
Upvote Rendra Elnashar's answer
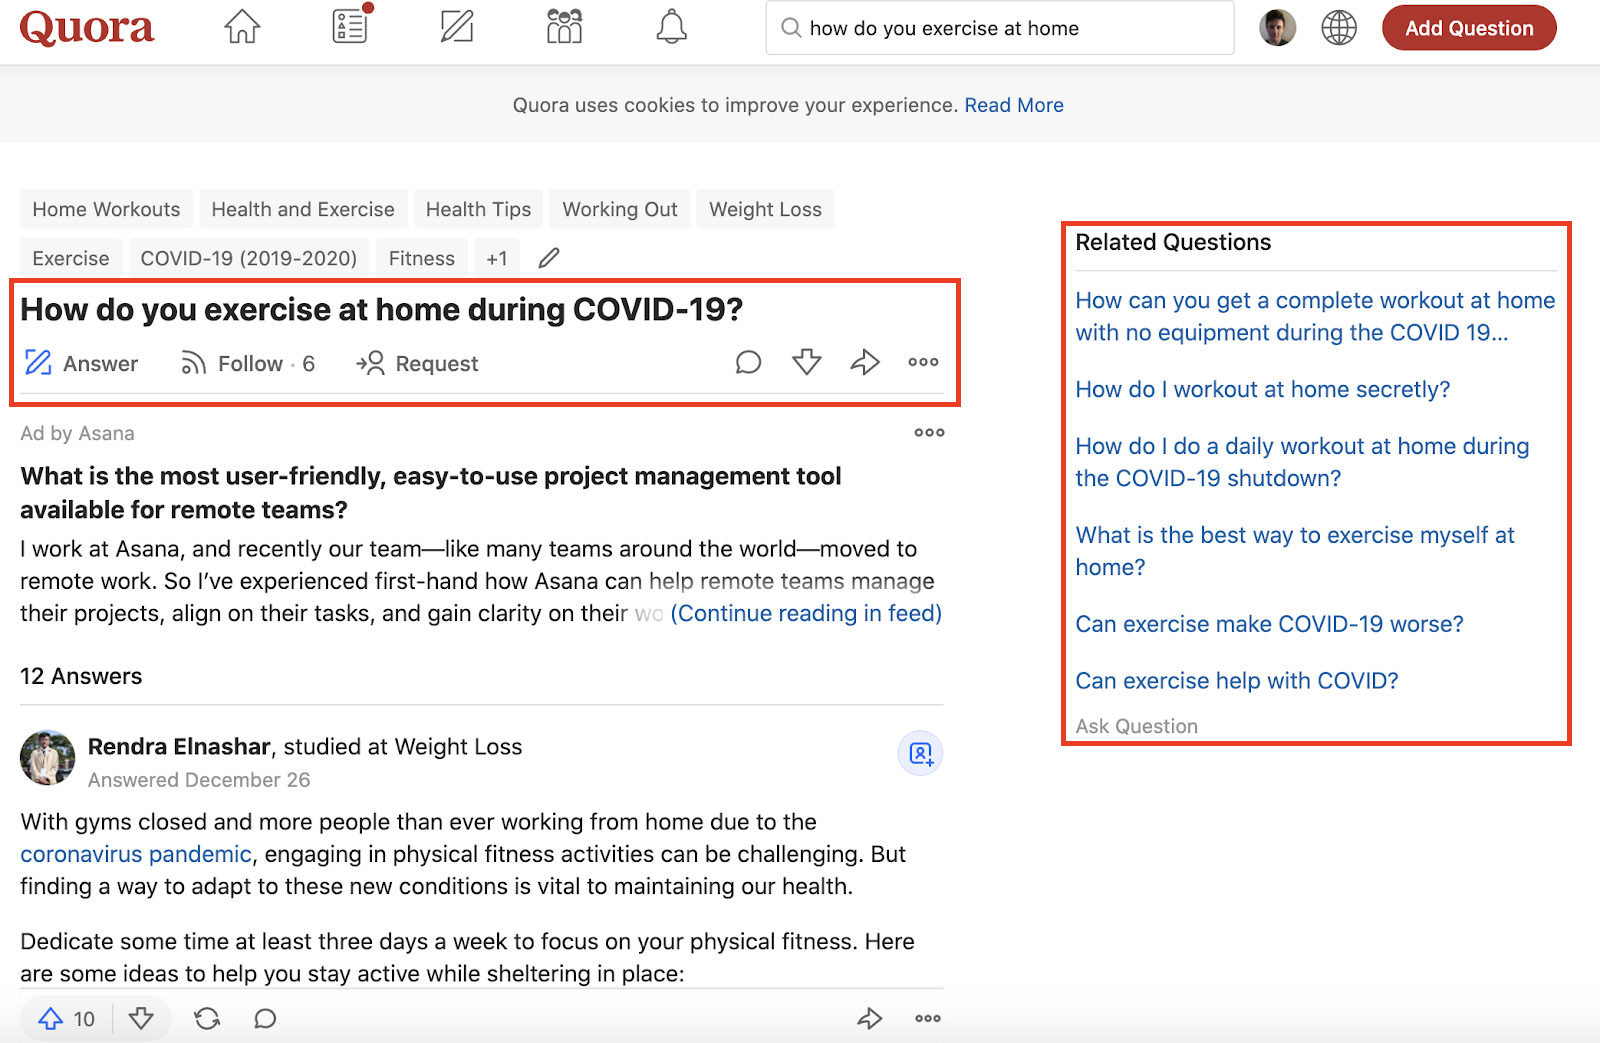click(66, 1019)
